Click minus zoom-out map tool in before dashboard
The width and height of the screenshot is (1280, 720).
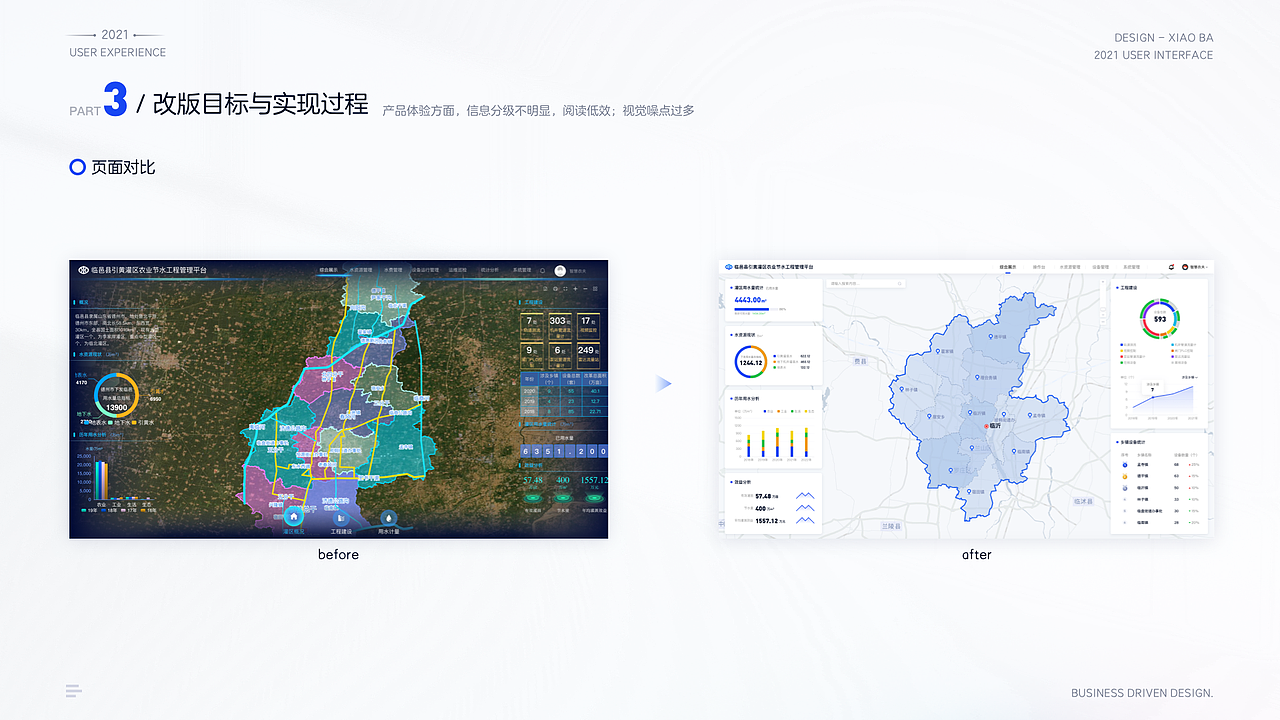(x=585, y=289)
